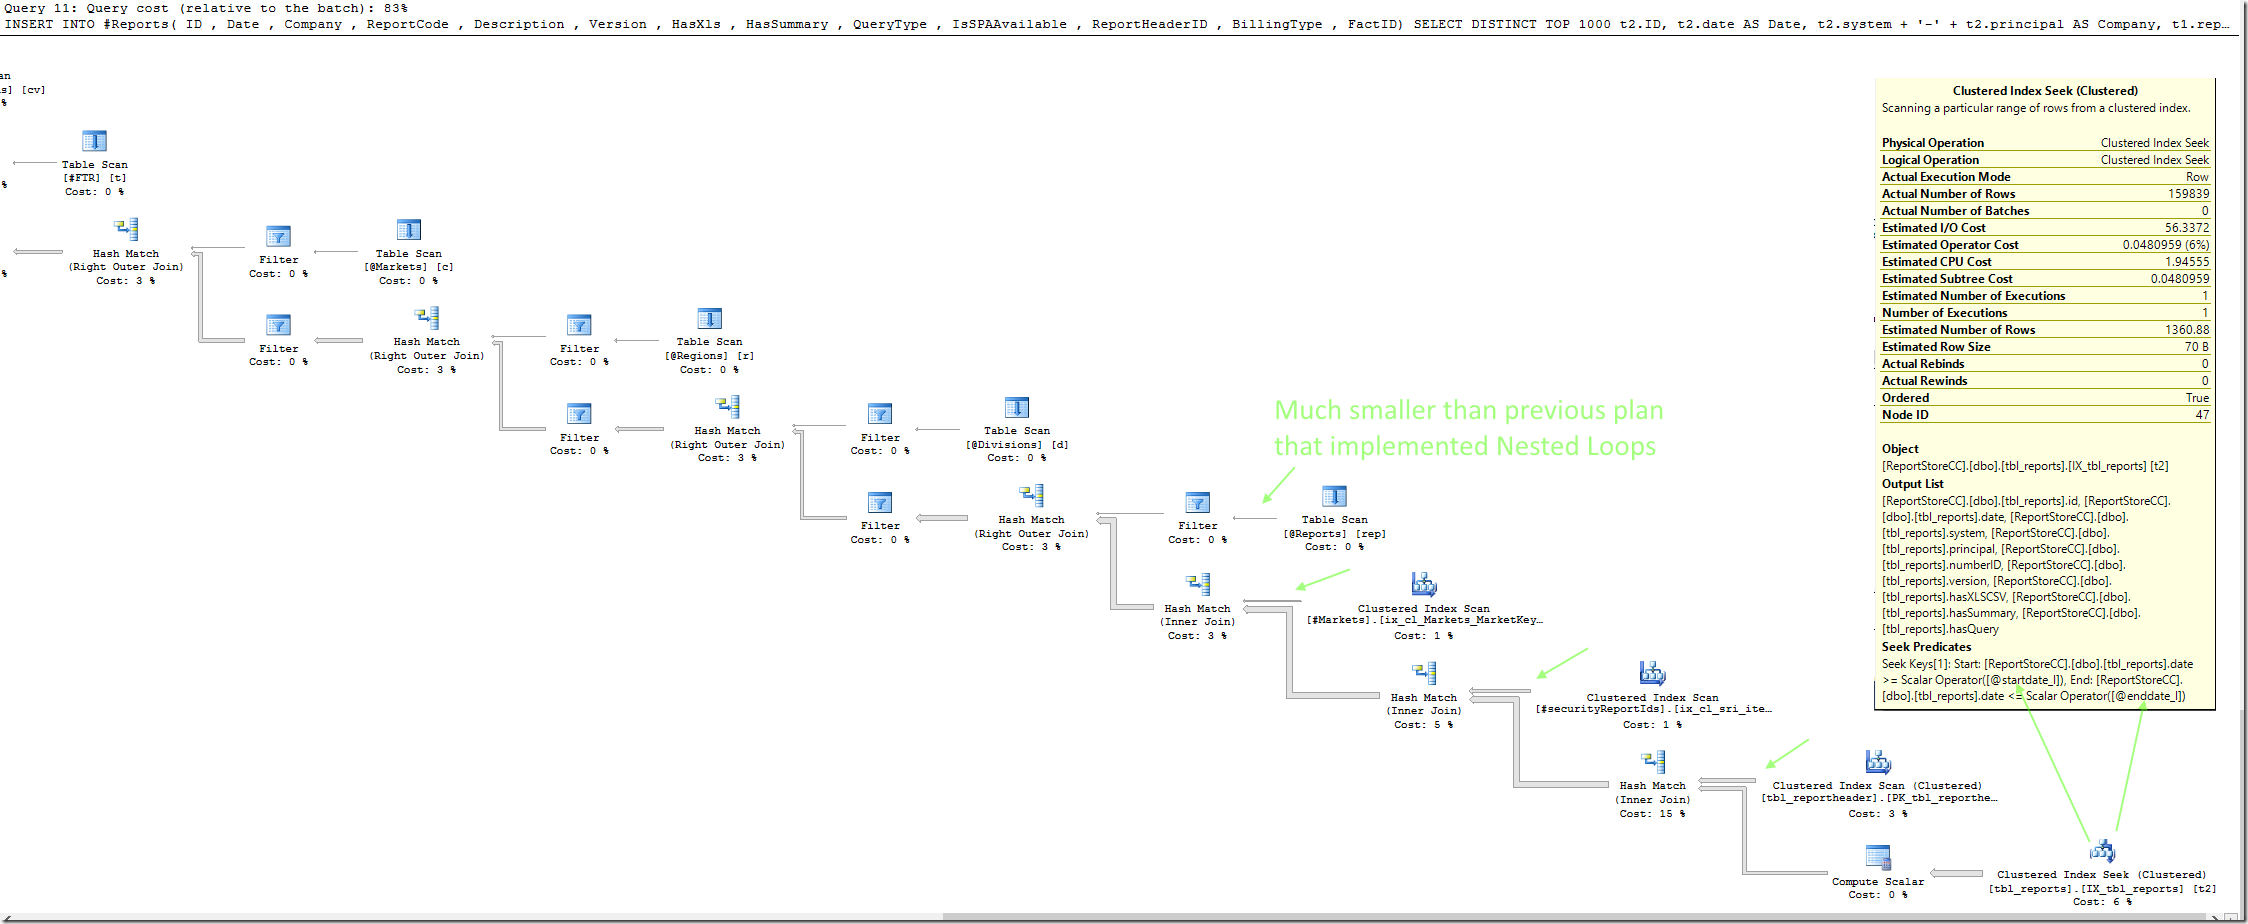
Task: Click the 'Actual Rewinds' row in the tooltip
Action: (x=2045, y=381)
